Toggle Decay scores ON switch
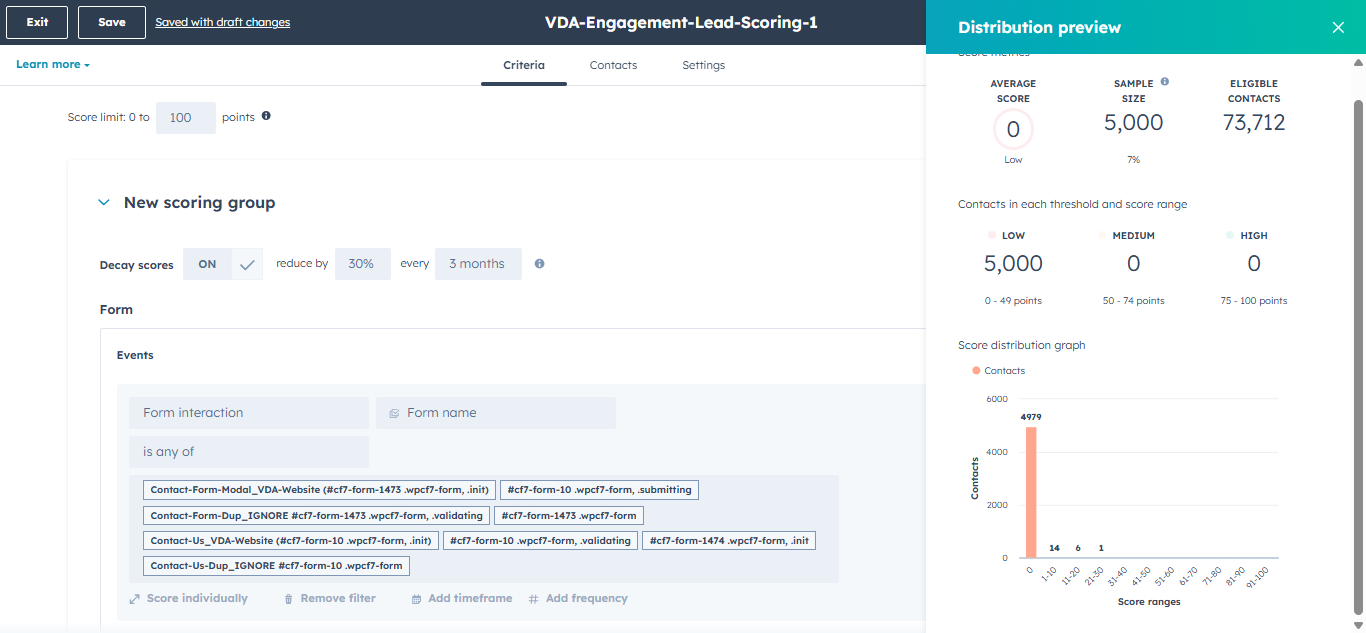The width and height of the screenshot is (1366, 633). coord(223,264)
